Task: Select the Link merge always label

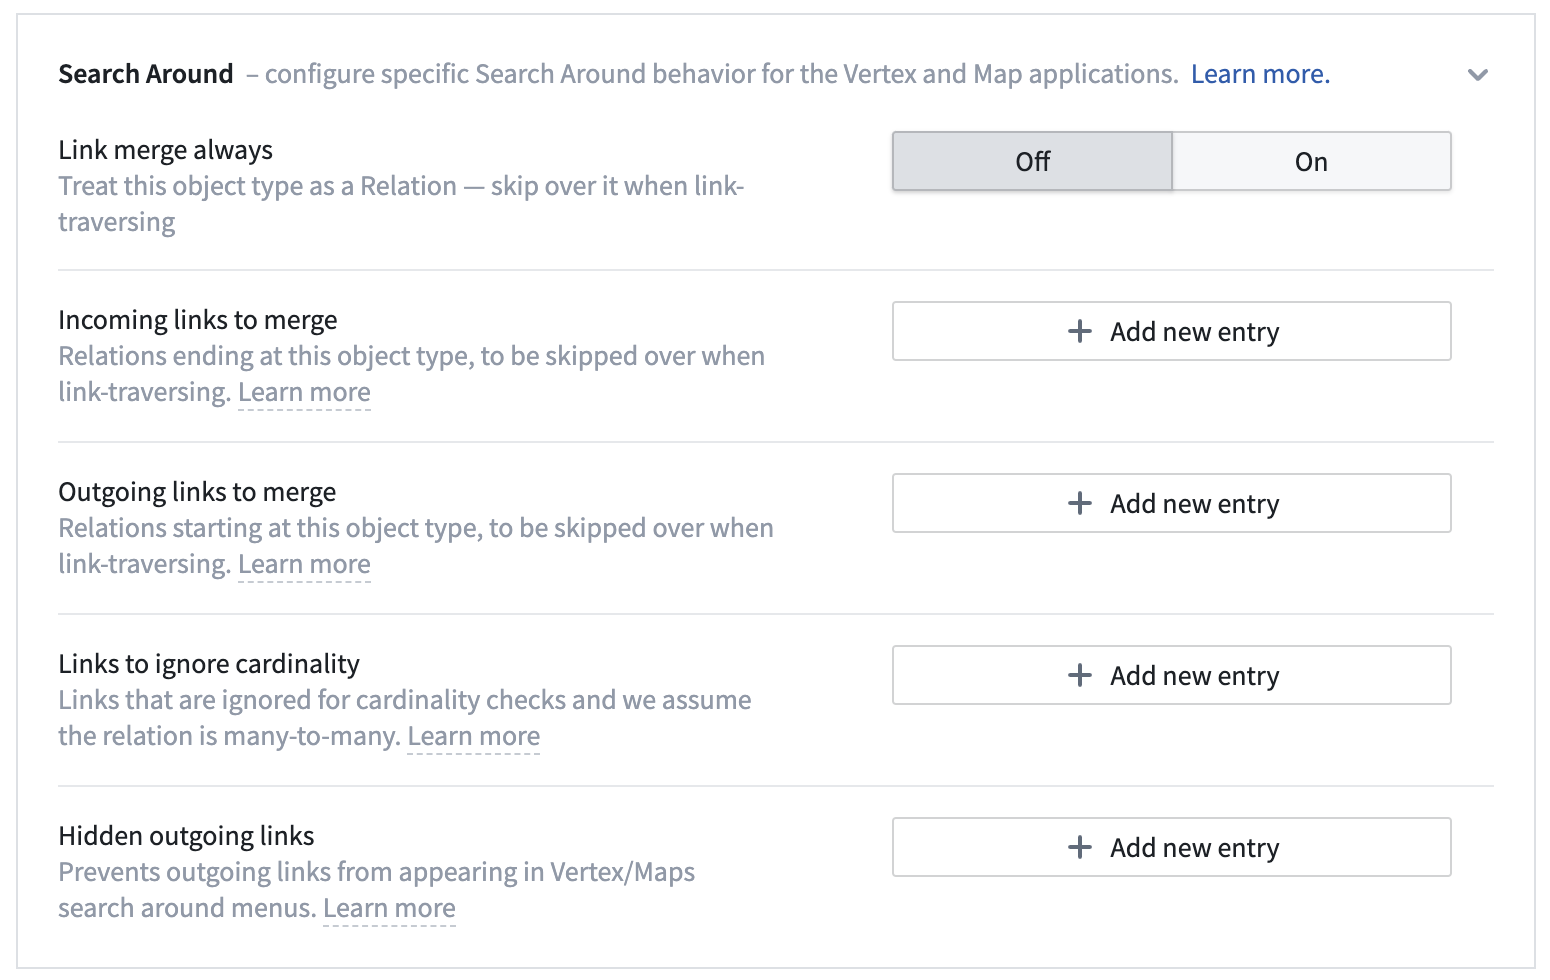Action: coord(165,150)
